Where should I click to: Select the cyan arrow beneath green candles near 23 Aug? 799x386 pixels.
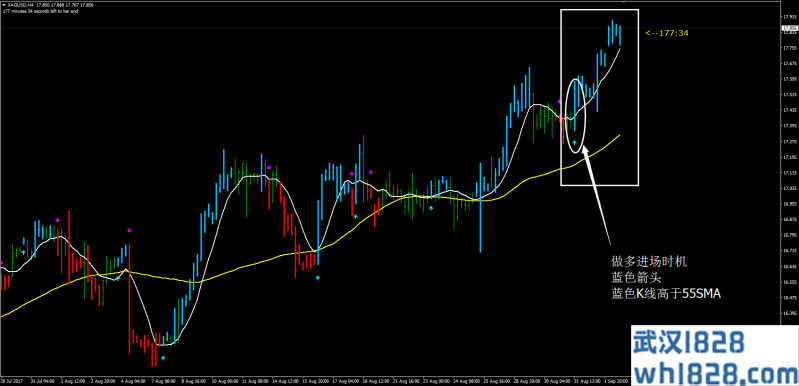pyautogui.click(x=431, y=208)
